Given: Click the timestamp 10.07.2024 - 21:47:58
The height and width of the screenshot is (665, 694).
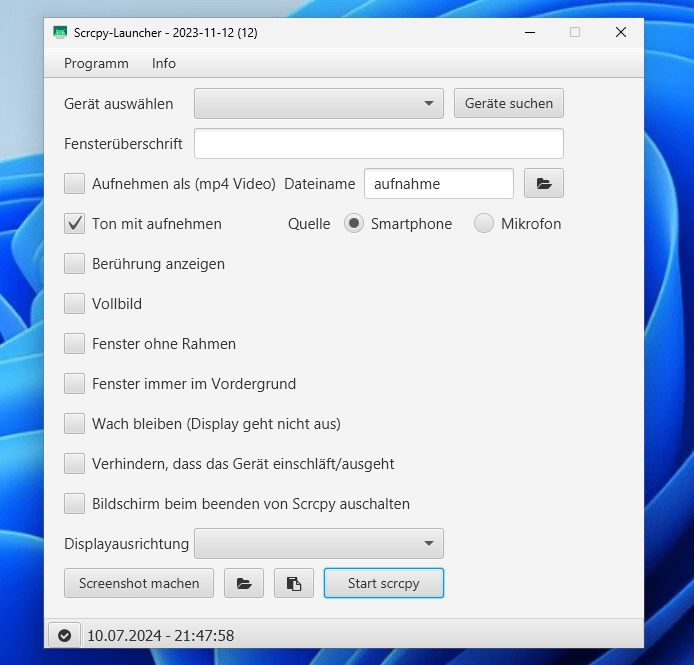Looking at the screenshot, I should click(x=161, y=636).
